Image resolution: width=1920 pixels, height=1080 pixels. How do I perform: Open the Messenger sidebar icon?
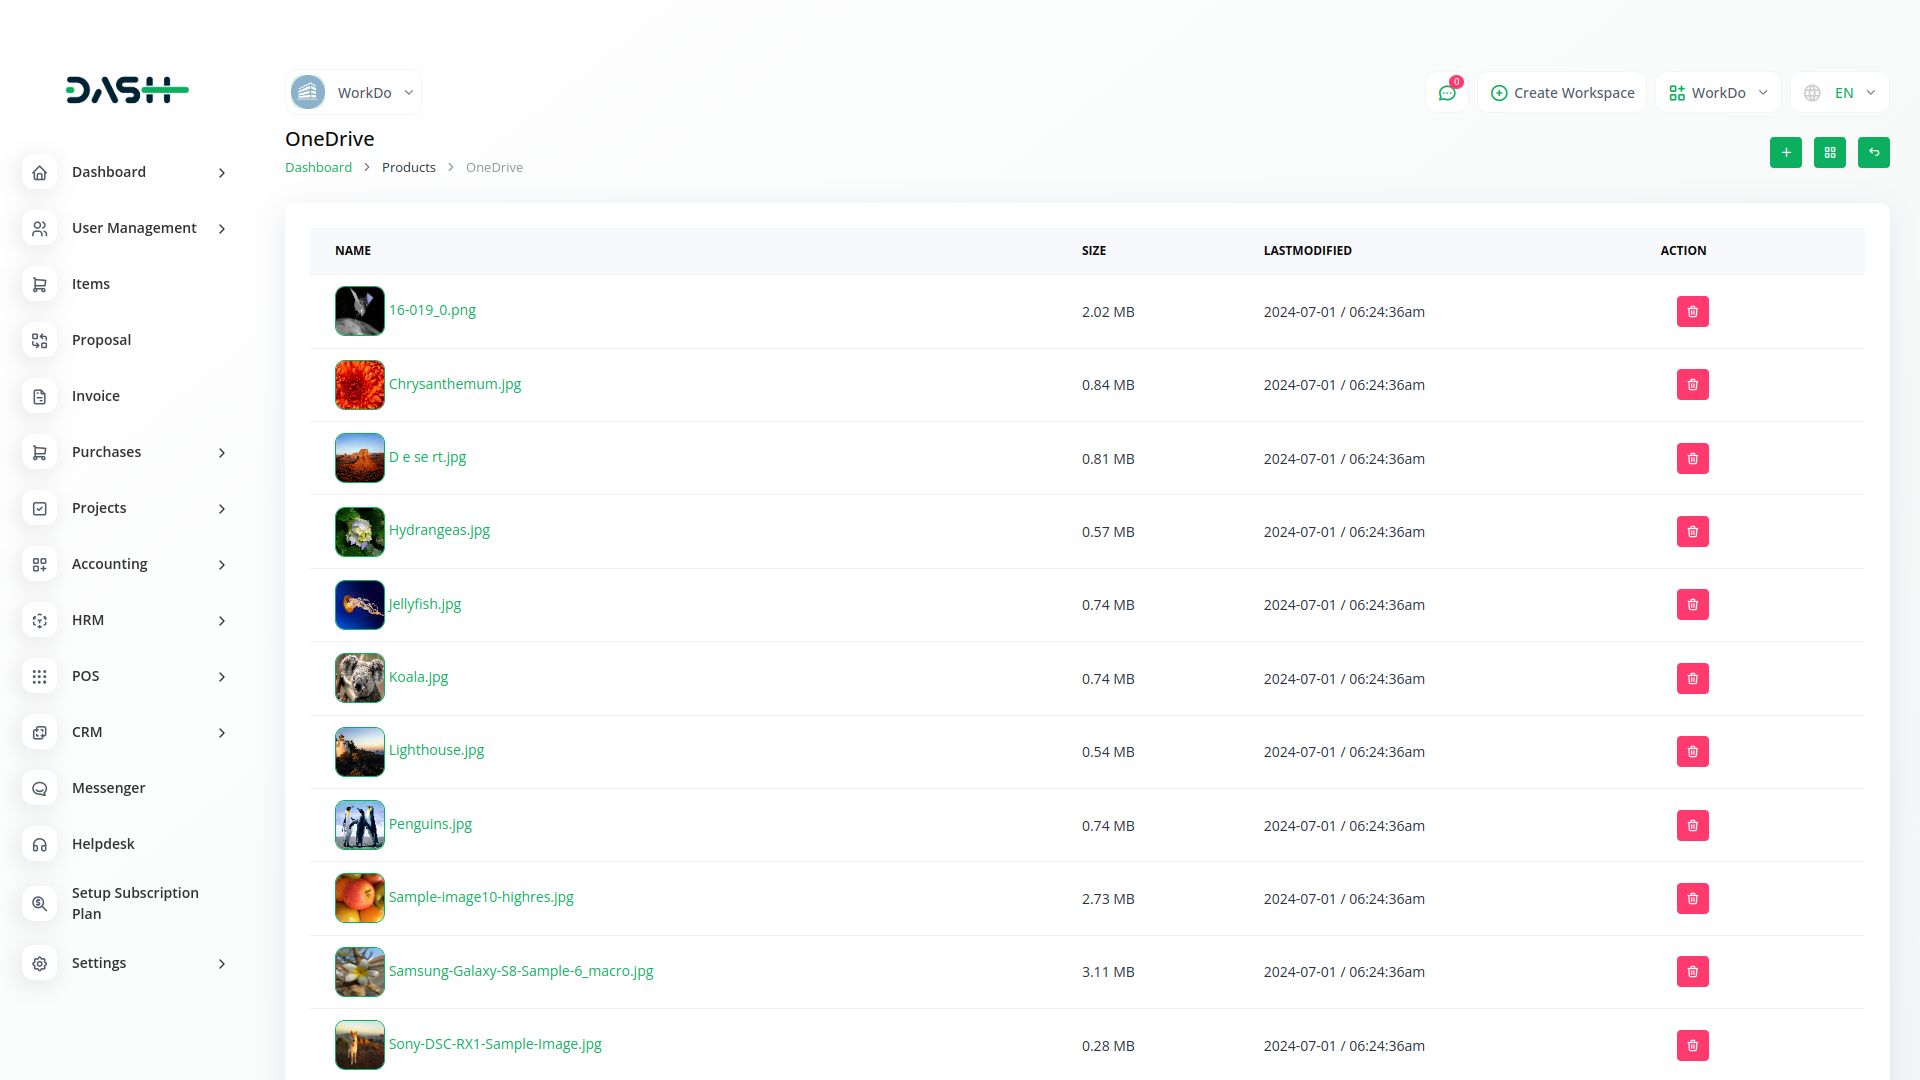point(40,789)
